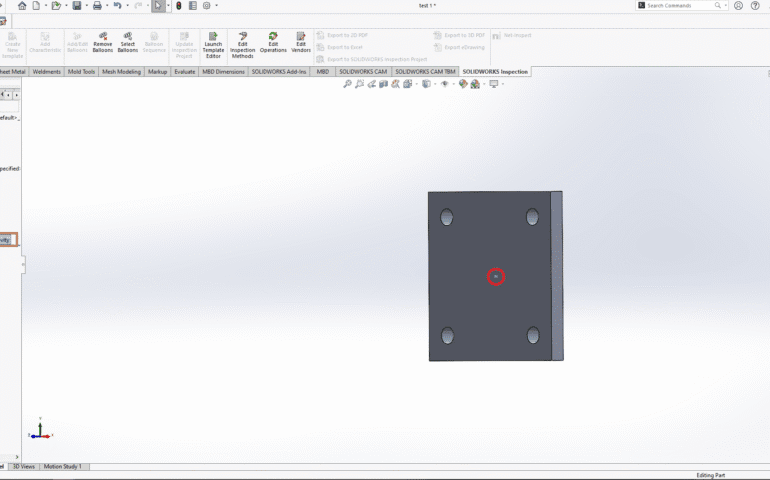
Task: Select the bottom-right hole on the plate
Action: click(x=533, y=336)
